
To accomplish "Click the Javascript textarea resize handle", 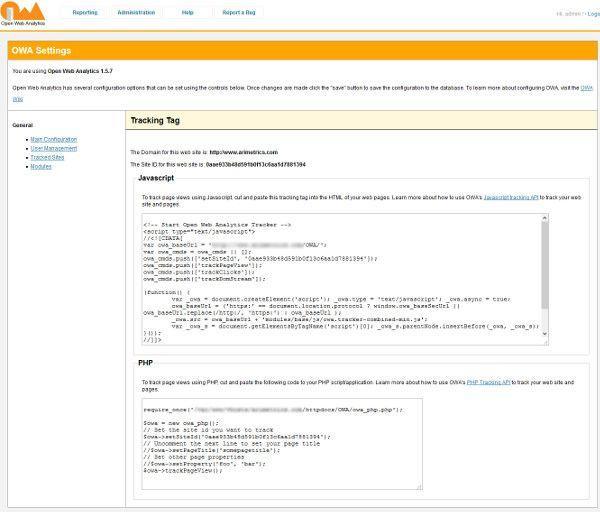I will point(546,342).
